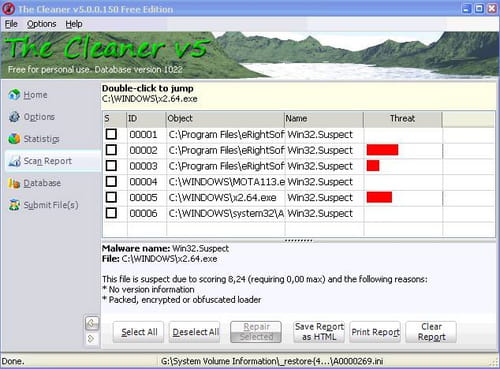The width and height of the screenshot is (500, 369).
Task: Click Win32.Suspect name in row 00006
Action: [x=320, y=213]
